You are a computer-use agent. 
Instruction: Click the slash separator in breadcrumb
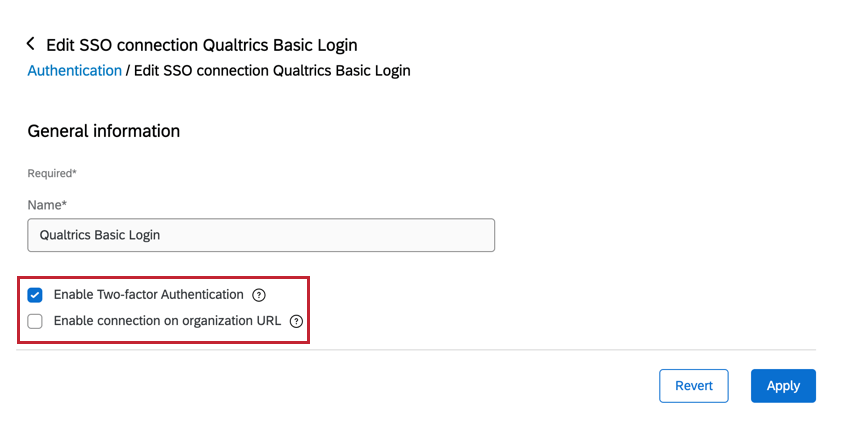click(x=128, y=71)
